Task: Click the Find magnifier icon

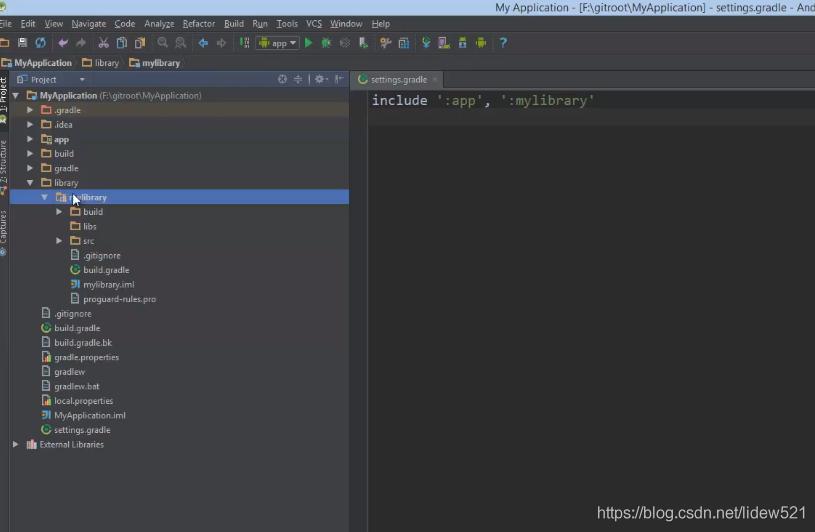Action: (163, 43)
